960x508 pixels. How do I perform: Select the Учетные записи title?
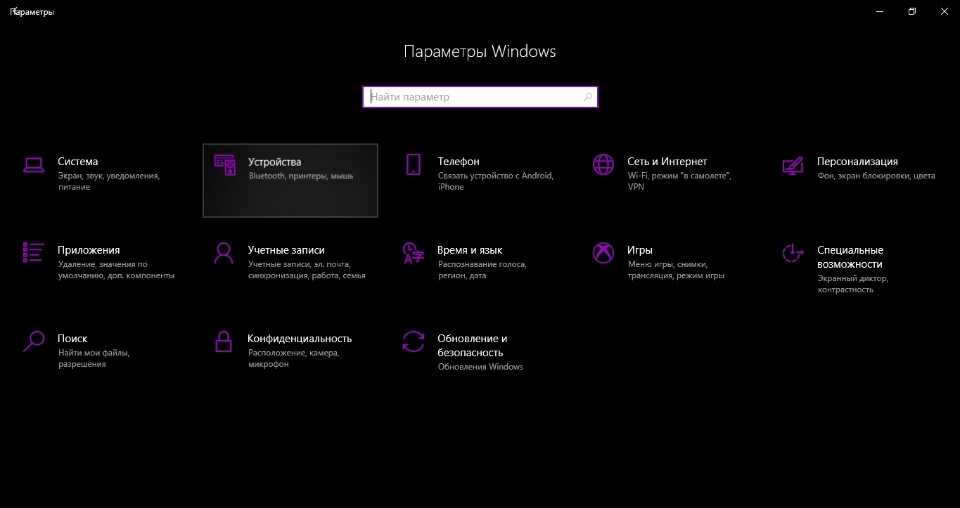tap(286, 250)
